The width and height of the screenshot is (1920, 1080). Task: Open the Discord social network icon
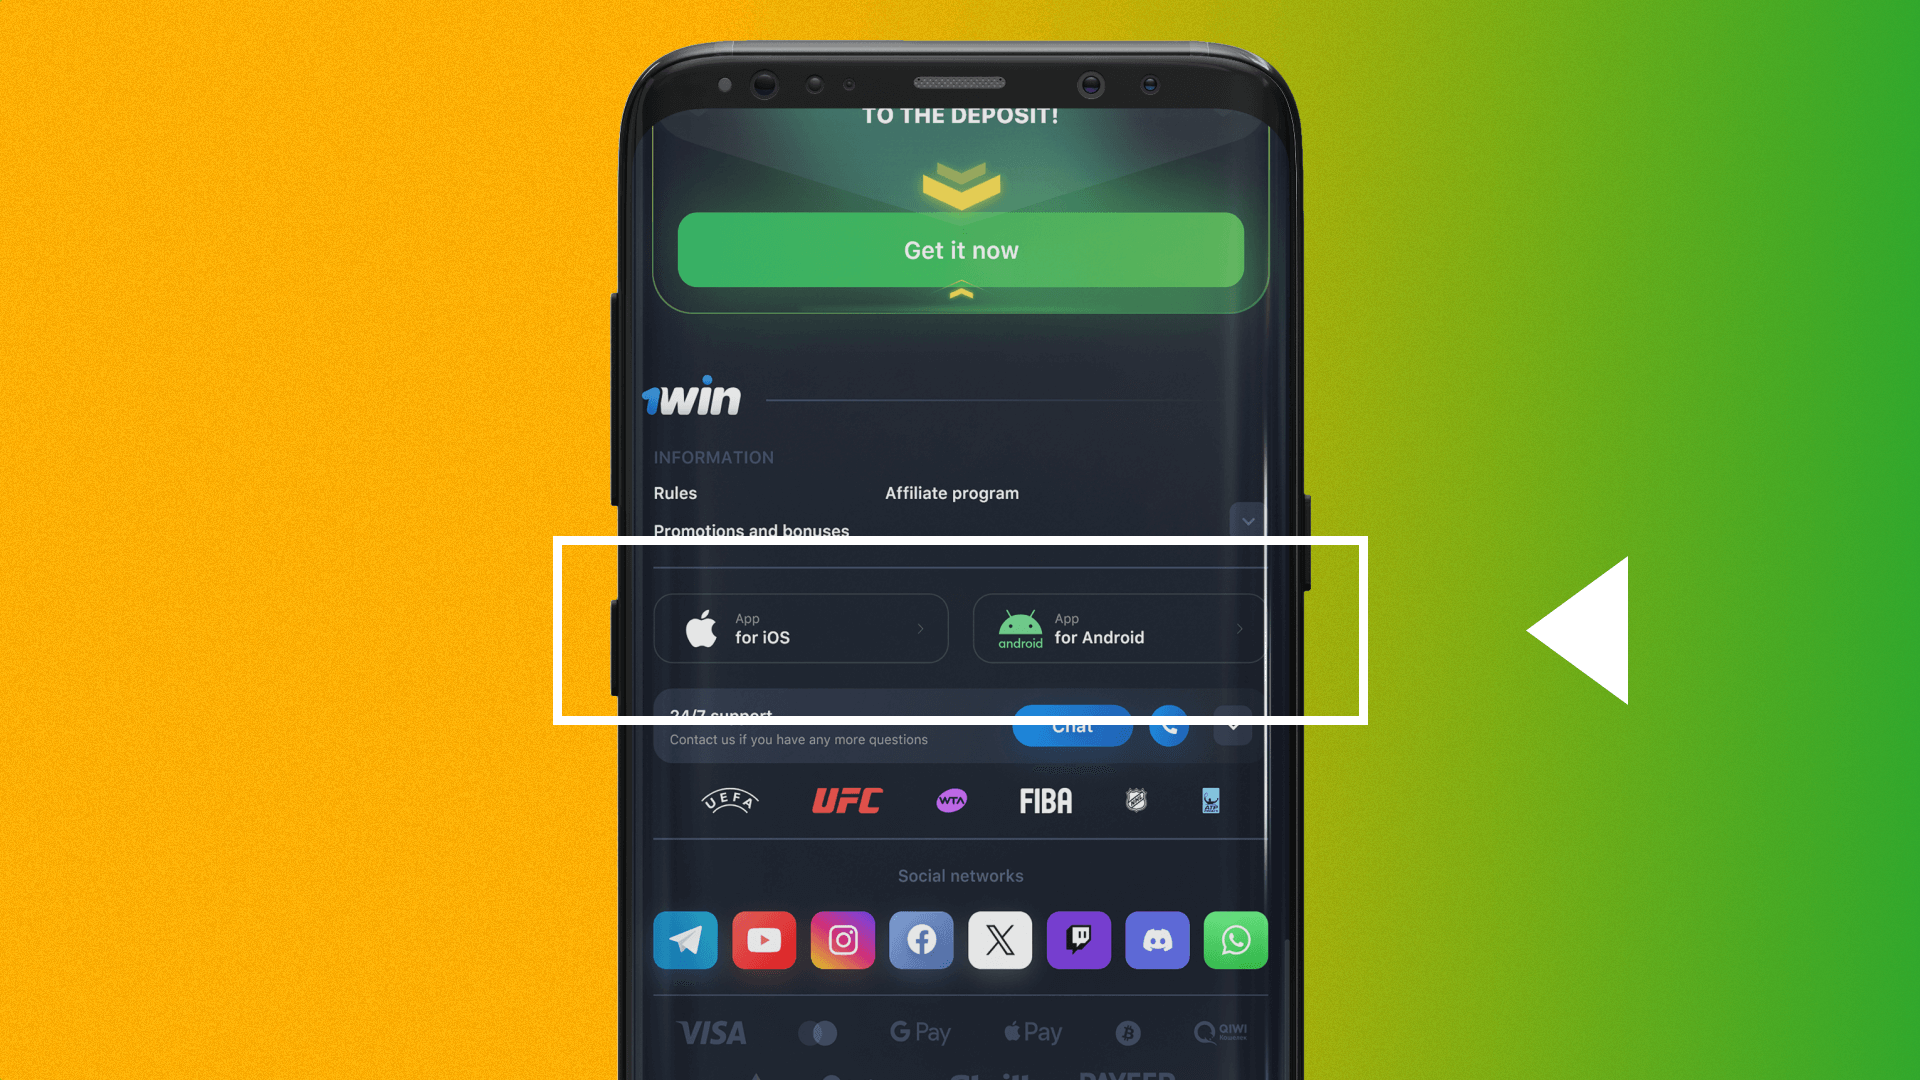pos(1156,939)
